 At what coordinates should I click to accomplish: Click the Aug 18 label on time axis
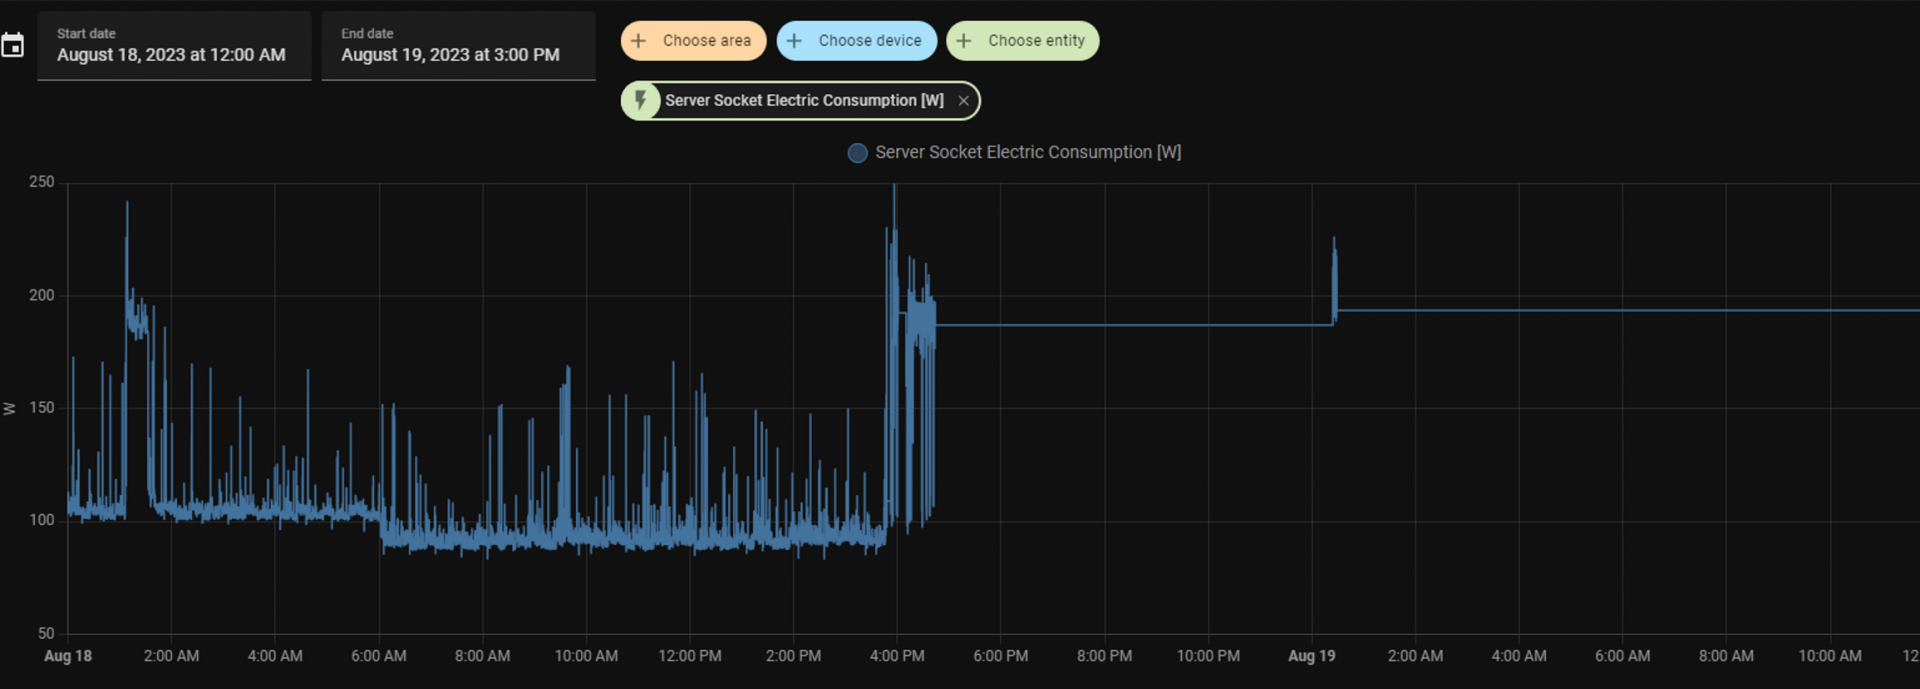[x=68, y=656]
